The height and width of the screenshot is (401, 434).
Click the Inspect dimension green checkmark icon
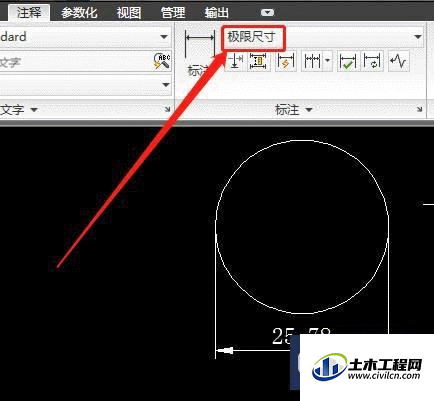coord(347,61)
